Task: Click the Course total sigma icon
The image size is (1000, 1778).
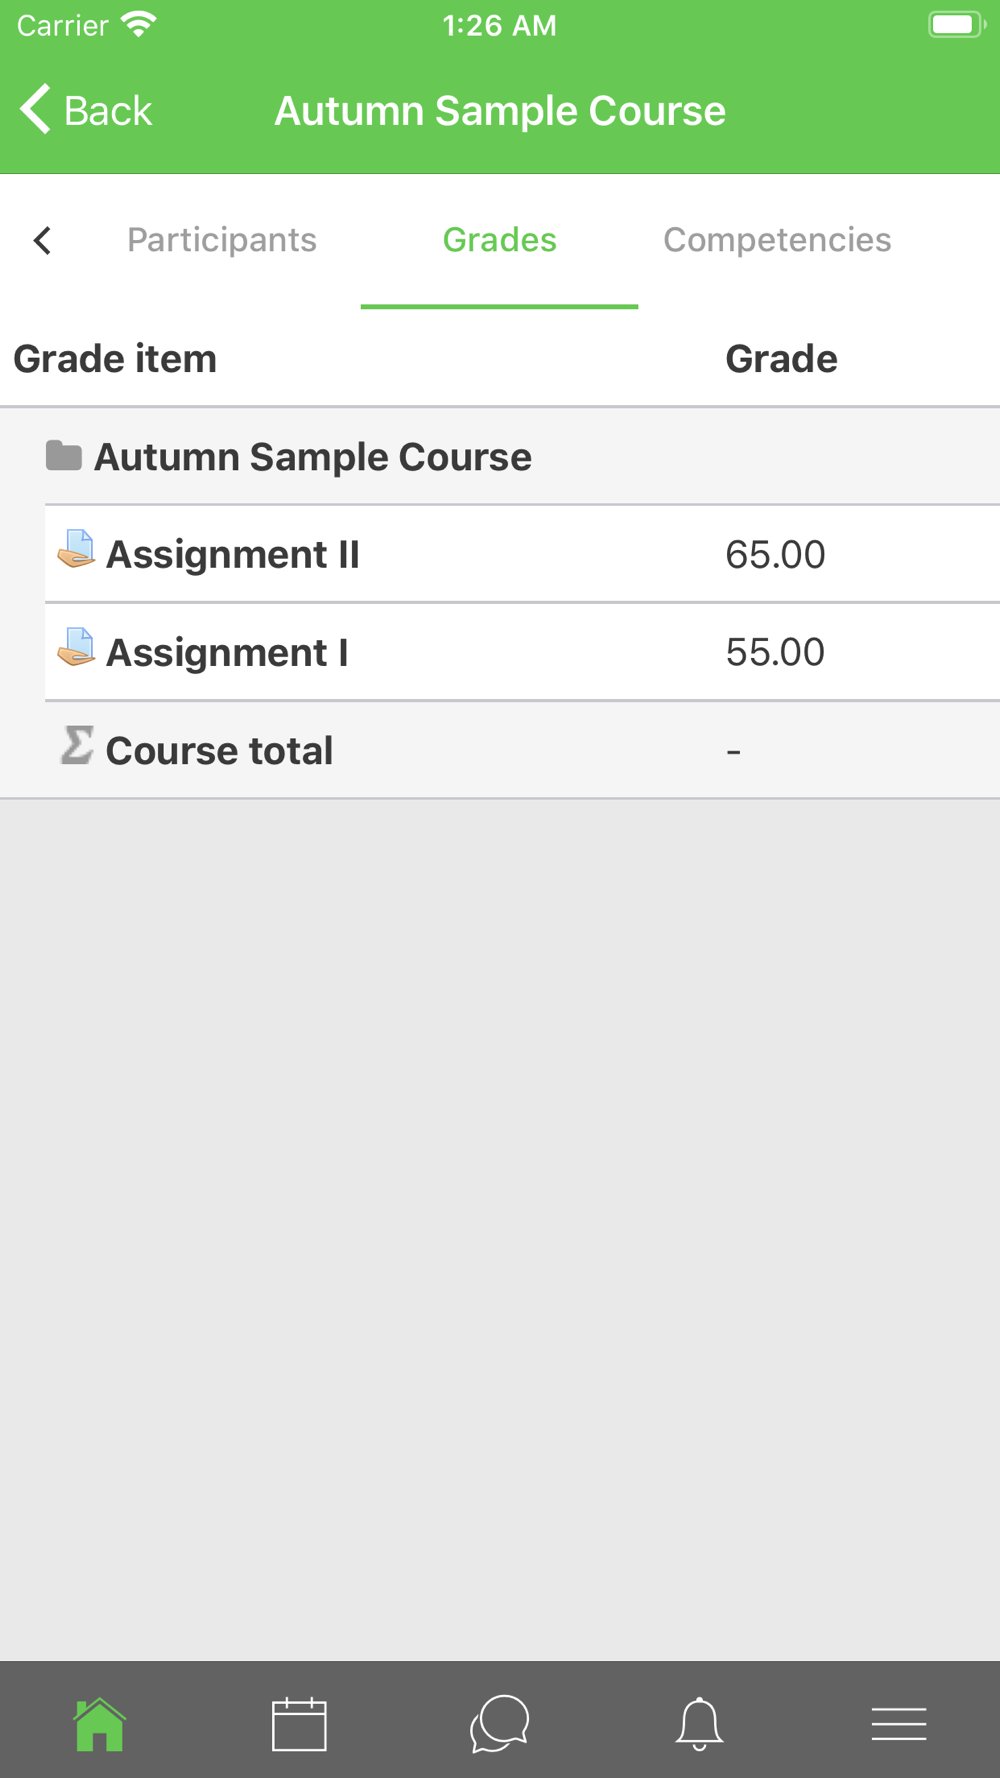Action: point(76,746)
